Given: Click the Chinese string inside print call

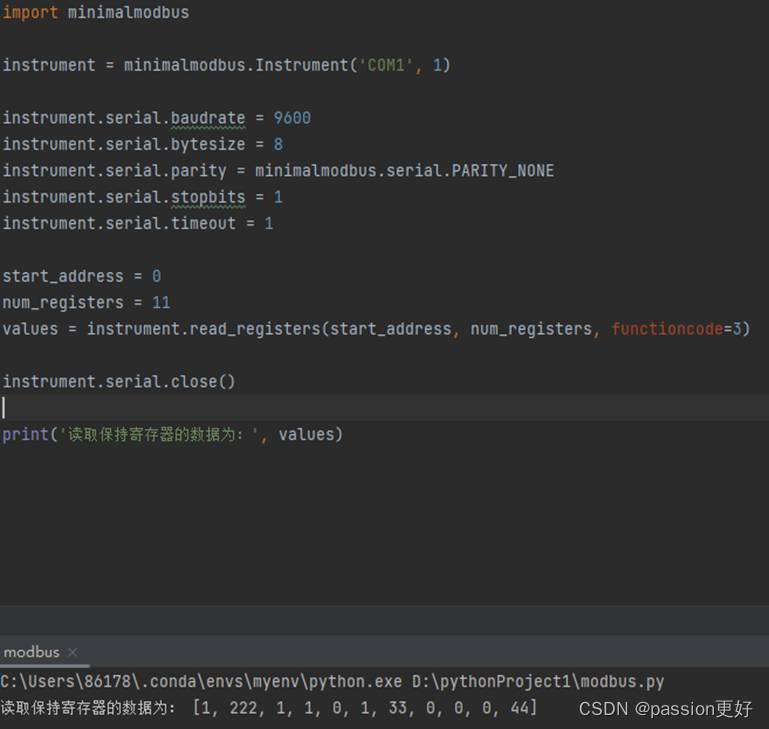Looking at the screenshot, I should click(160, 435).
